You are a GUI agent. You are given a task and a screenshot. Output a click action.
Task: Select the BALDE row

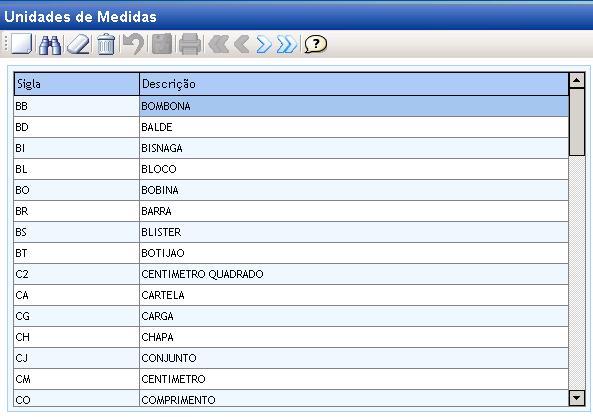coord(291,127)
